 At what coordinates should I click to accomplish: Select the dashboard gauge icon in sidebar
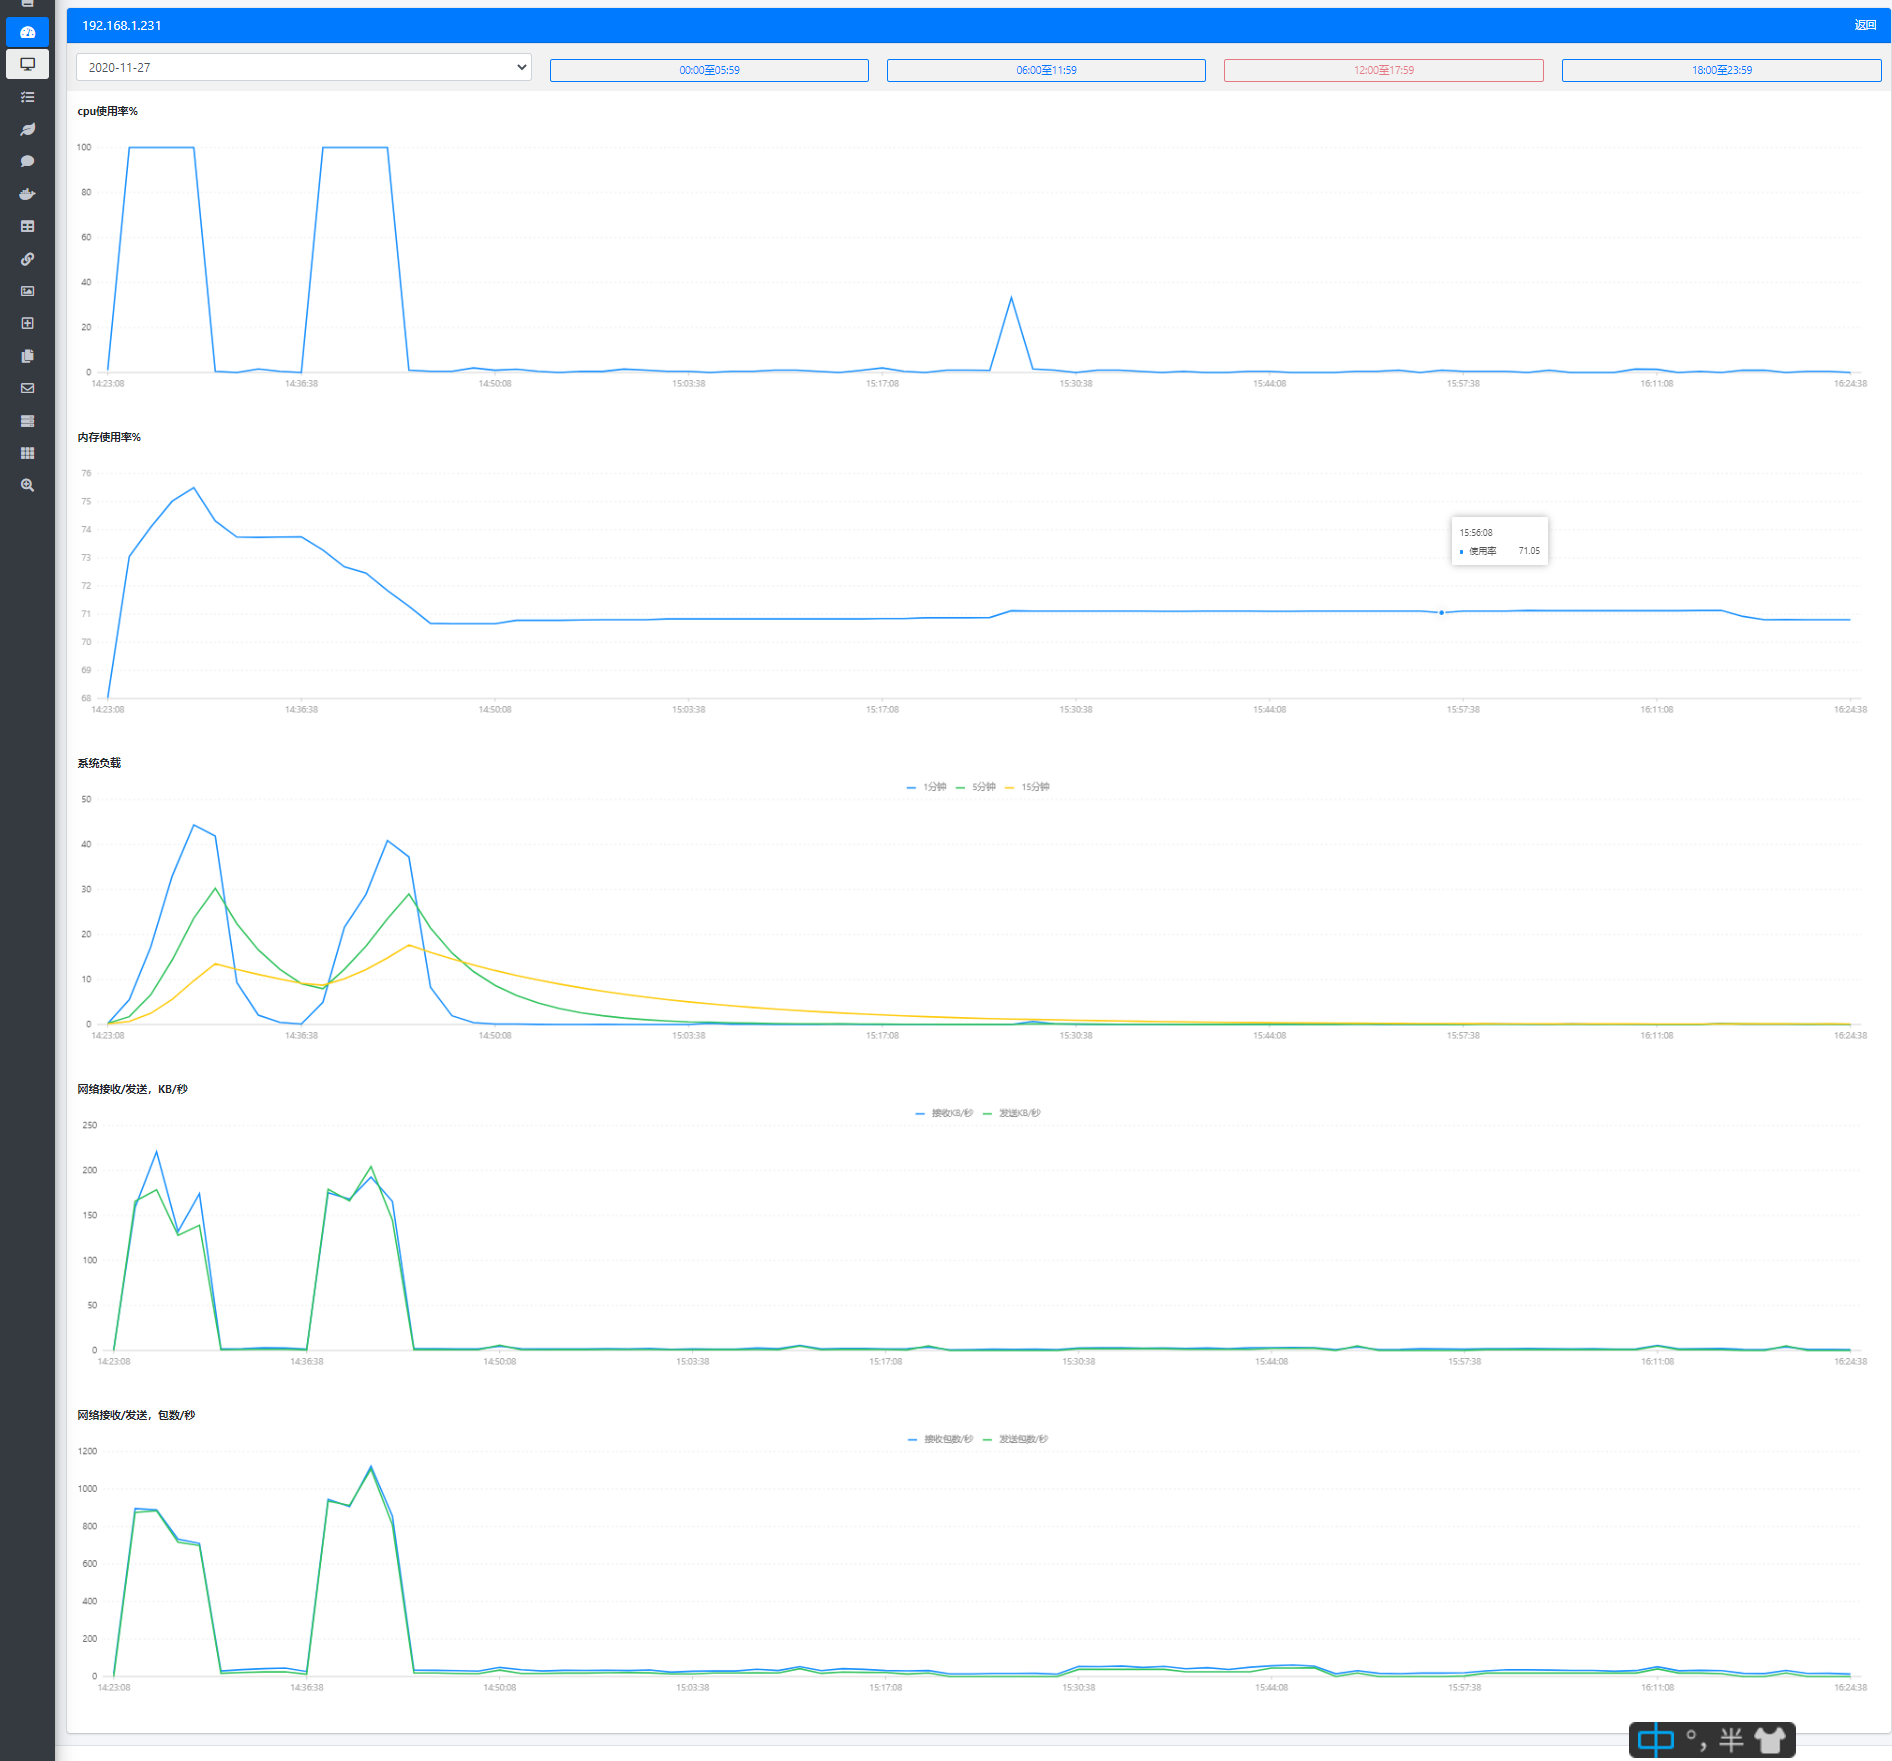point(27,31)
